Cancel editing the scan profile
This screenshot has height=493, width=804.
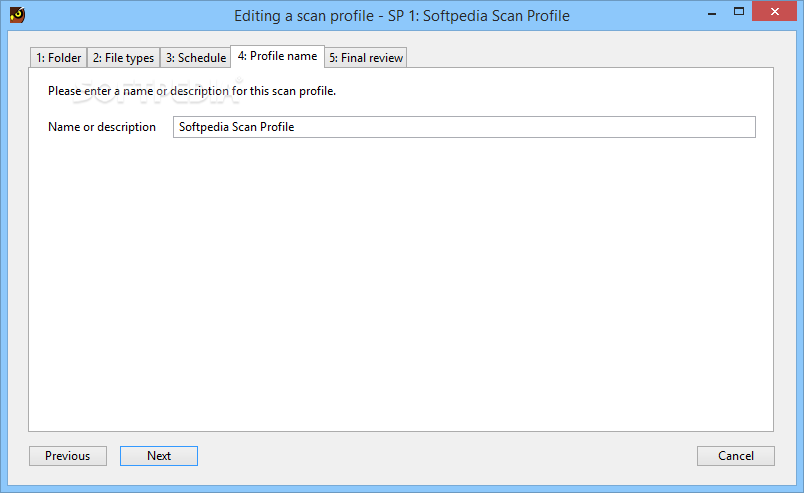pos(736,456)
